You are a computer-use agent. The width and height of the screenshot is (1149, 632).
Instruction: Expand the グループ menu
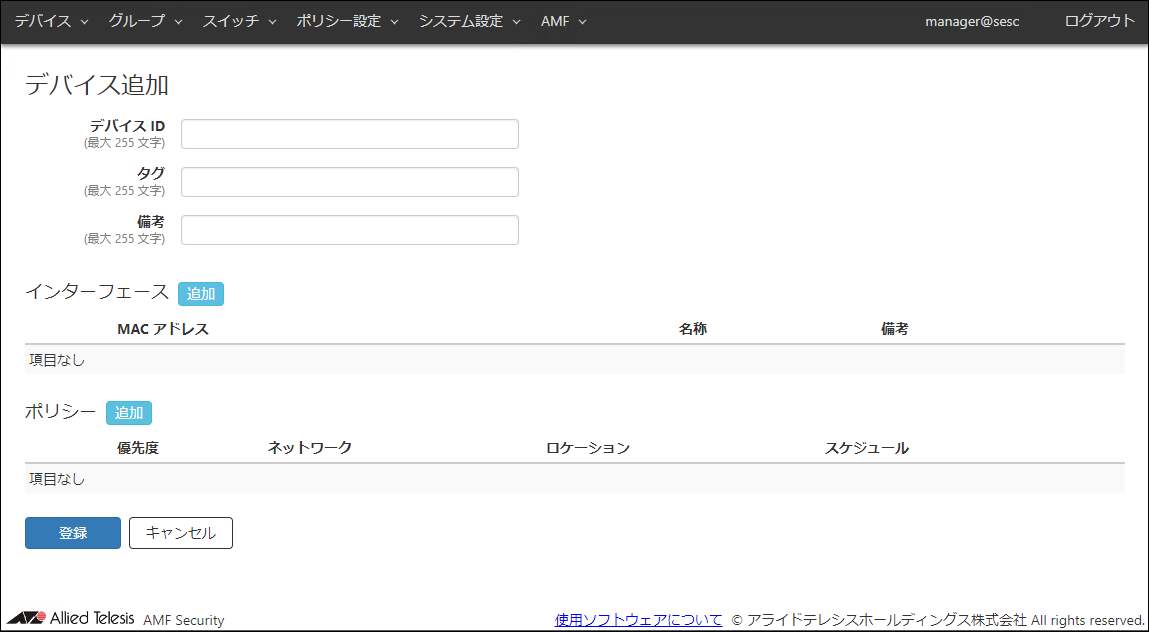(x=145, y=21)
